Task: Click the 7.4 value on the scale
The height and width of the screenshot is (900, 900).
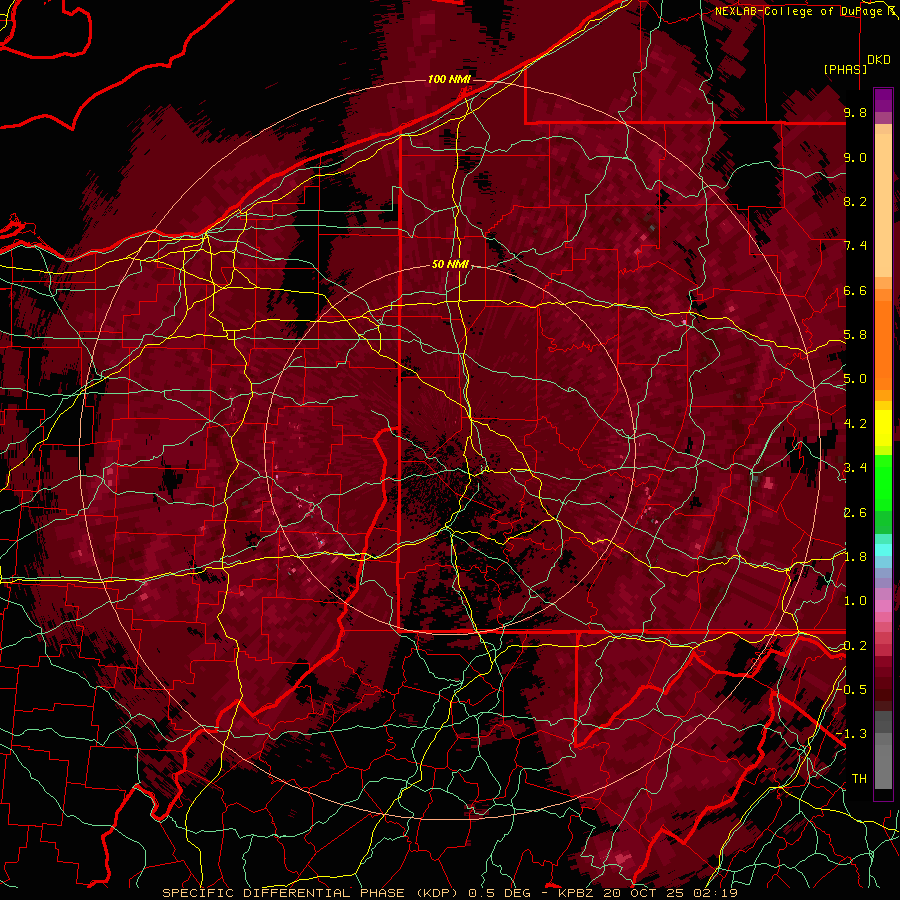Action: 855,246
